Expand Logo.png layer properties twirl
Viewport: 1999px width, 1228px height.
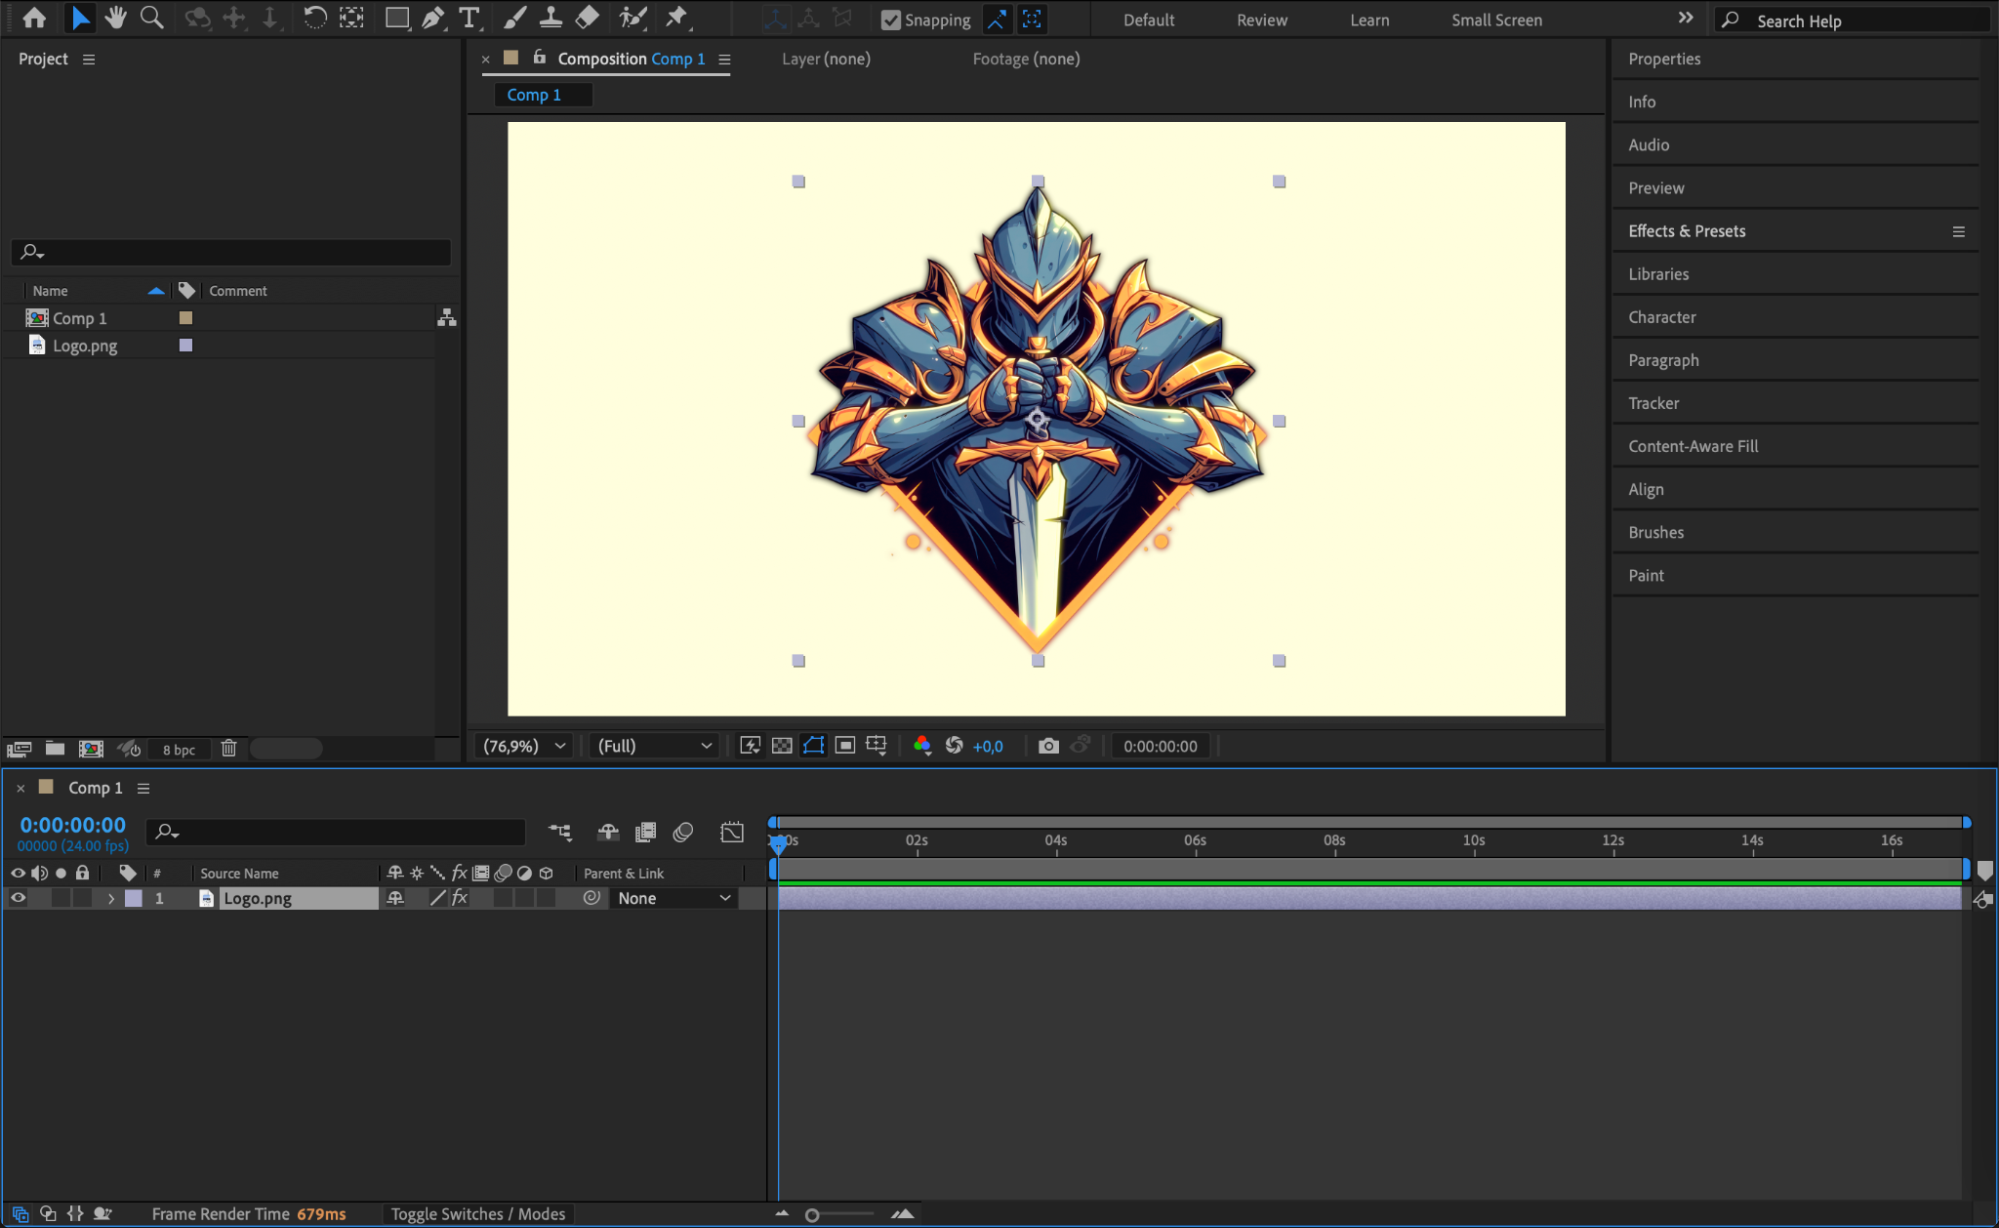pos(111,898)
